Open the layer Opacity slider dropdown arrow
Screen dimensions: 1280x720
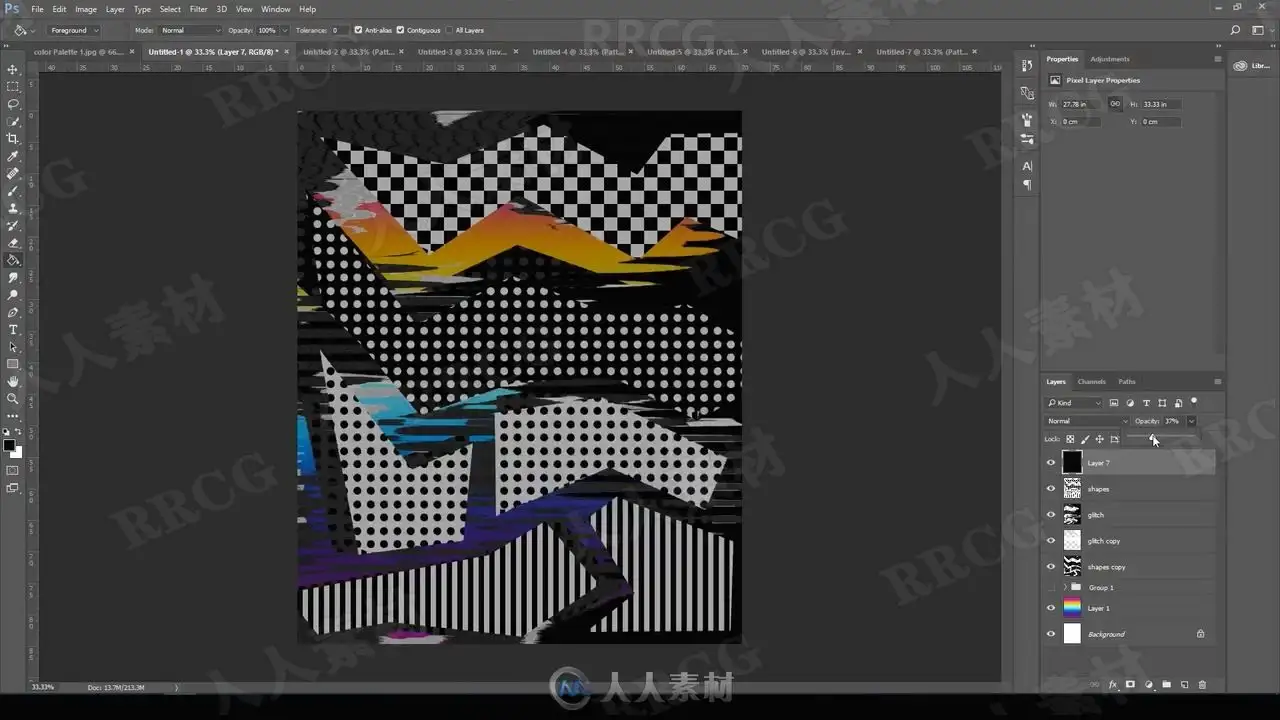(x=1191, y=421)
